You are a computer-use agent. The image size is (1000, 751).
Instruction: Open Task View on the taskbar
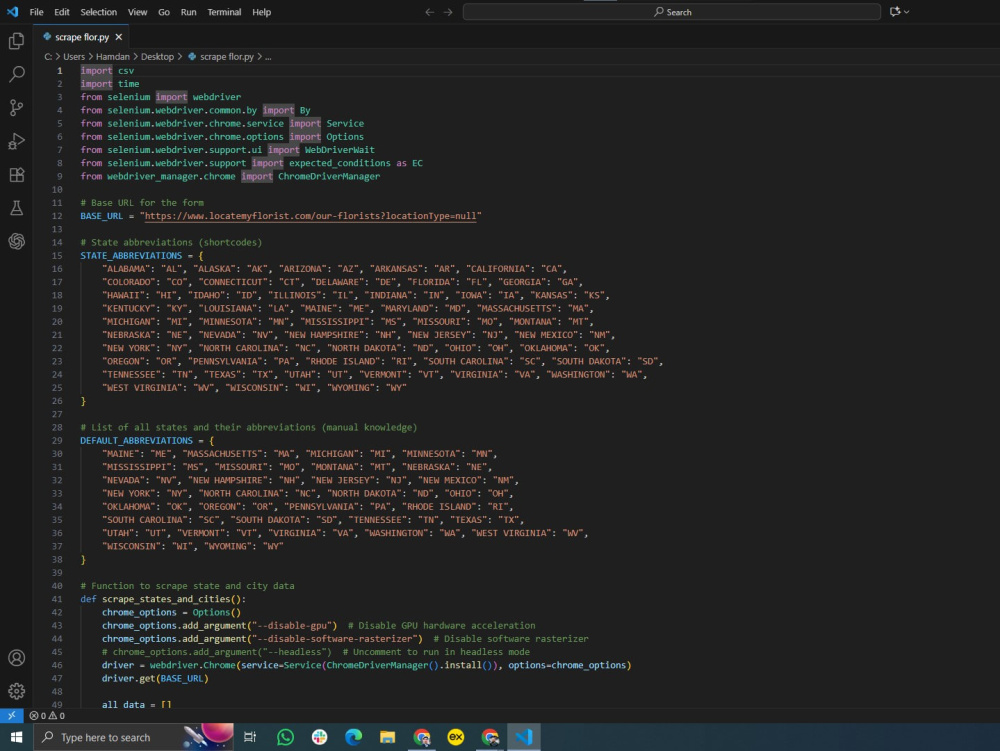point(250,737)
